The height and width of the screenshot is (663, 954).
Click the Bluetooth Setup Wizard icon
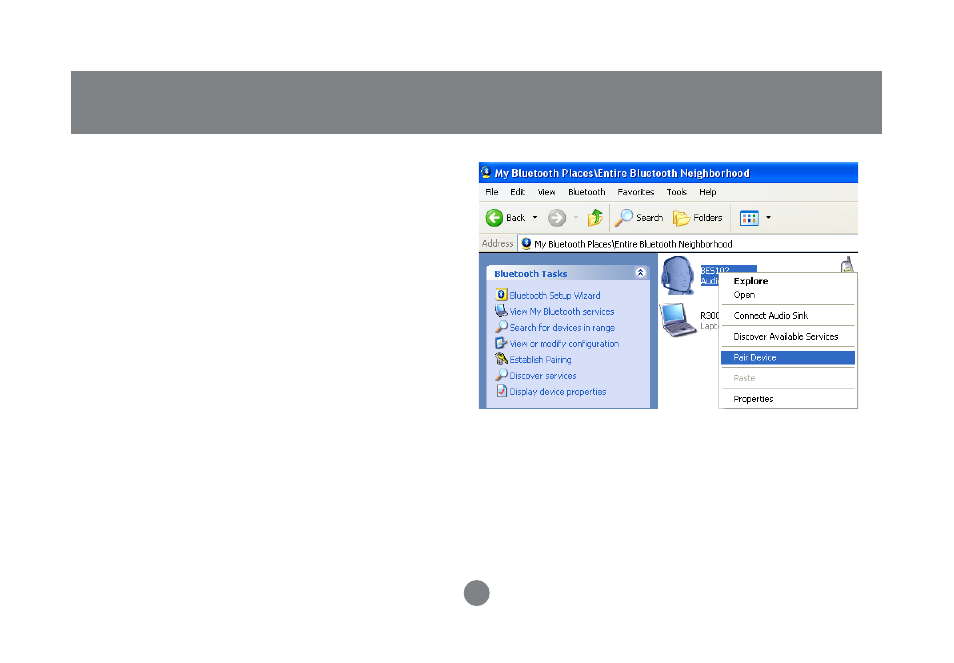point(501,295)
